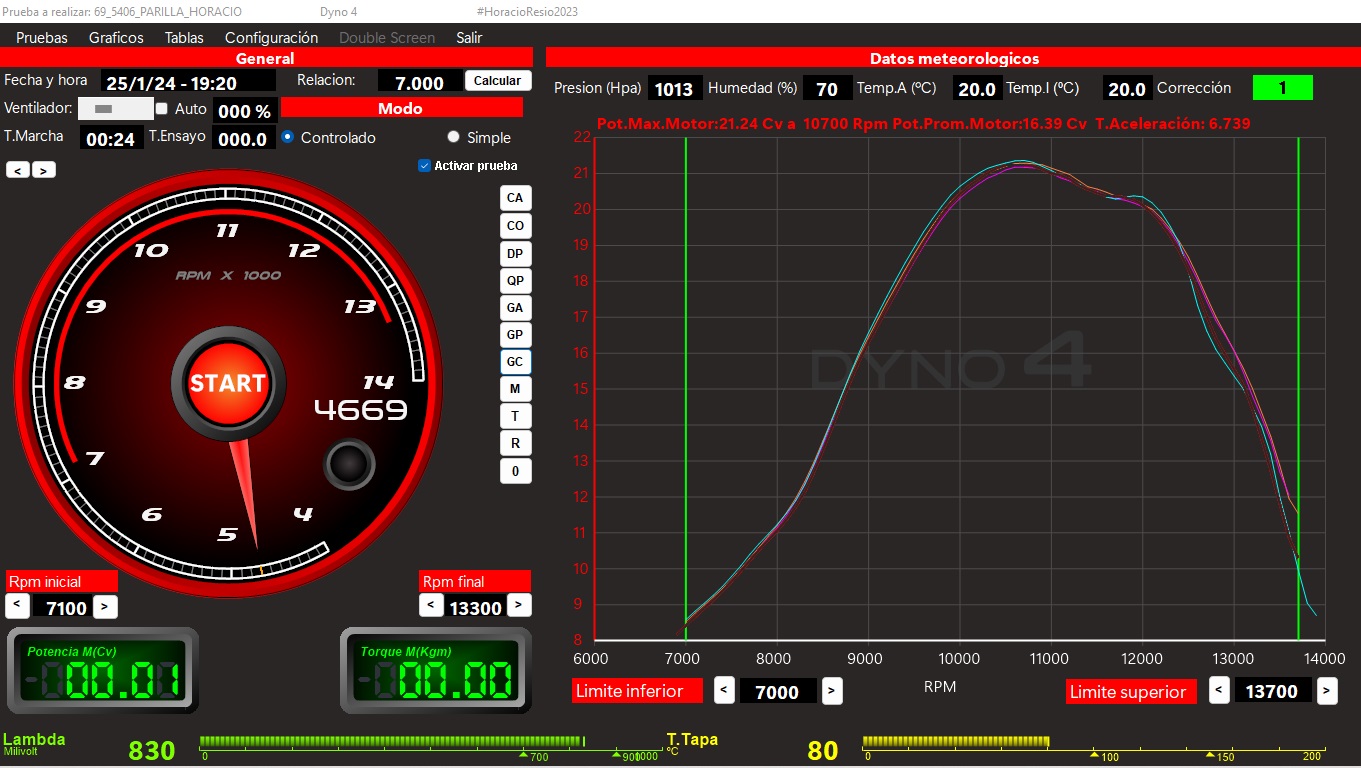Click the Salir menu option
The height and width of the screenshot is (768, 1361).
(x=469, y=38)
